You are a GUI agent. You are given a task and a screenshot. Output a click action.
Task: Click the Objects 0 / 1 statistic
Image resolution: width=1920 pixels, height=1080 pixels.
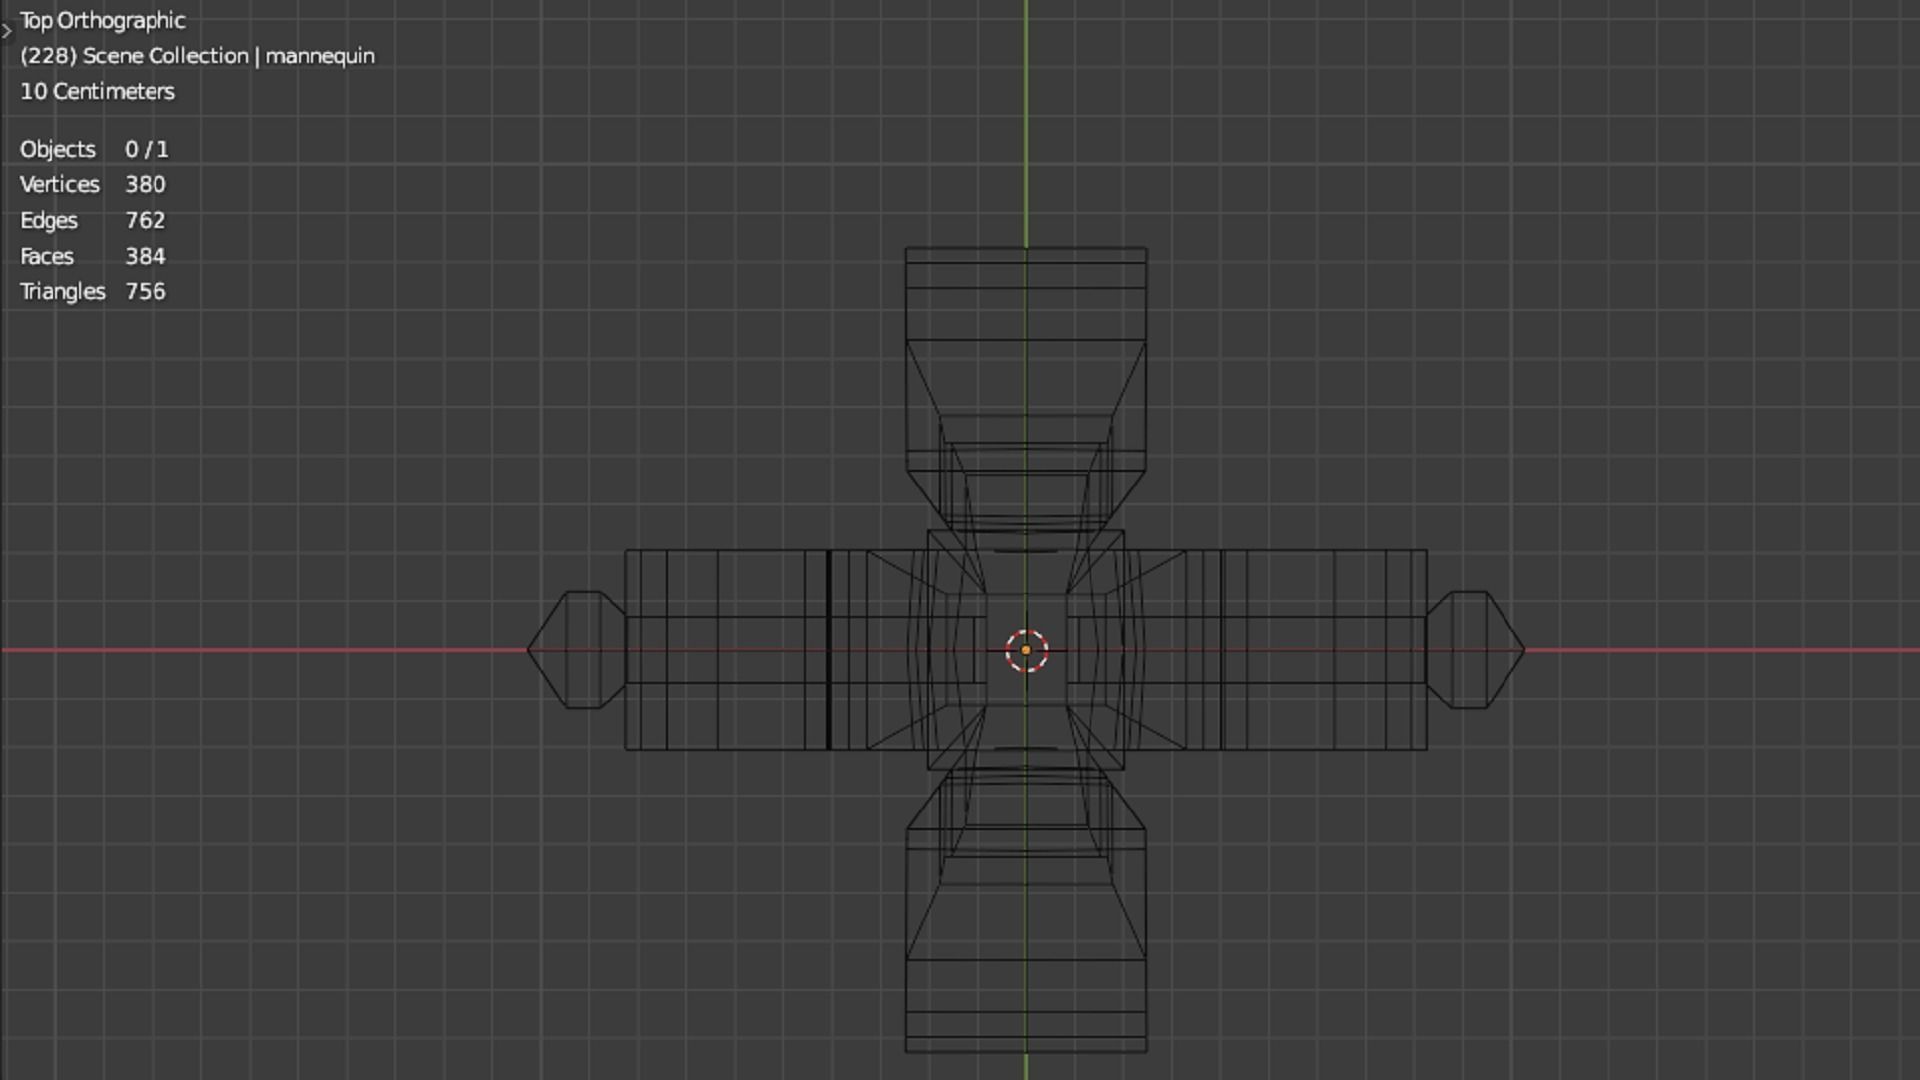click(94, 149)
